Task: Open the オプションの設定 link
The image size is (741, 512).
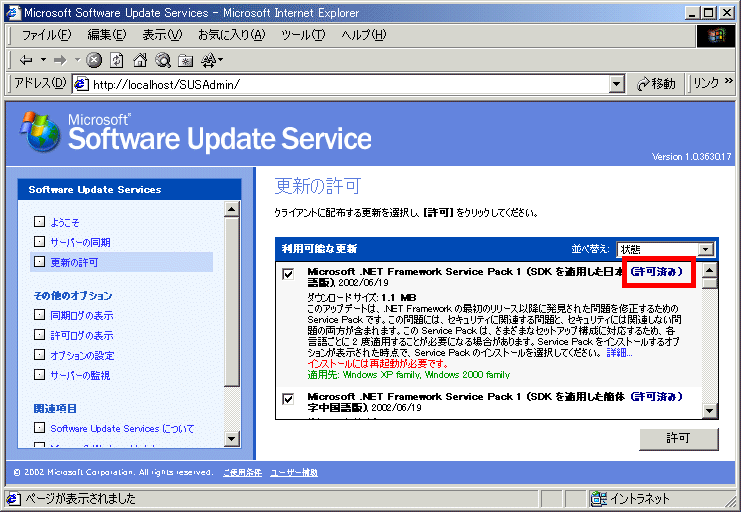Action: tap(82, 355)
